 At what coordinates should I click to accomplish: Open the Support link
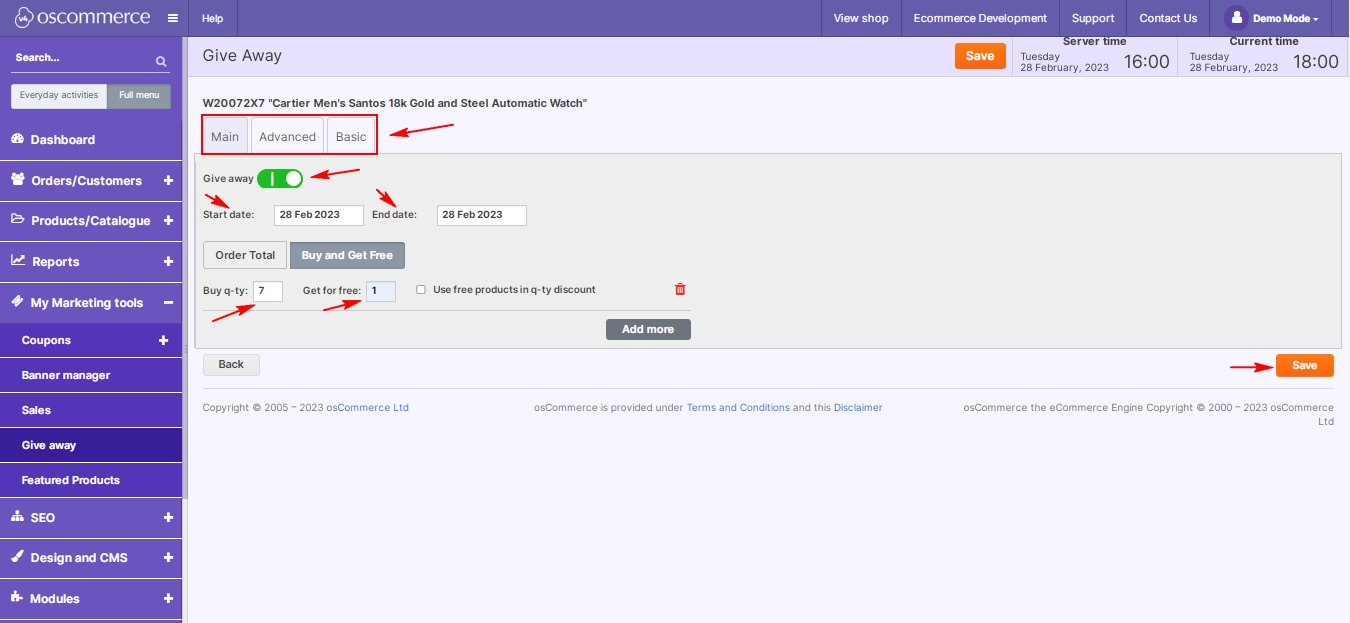click(x=1093, y=18)
